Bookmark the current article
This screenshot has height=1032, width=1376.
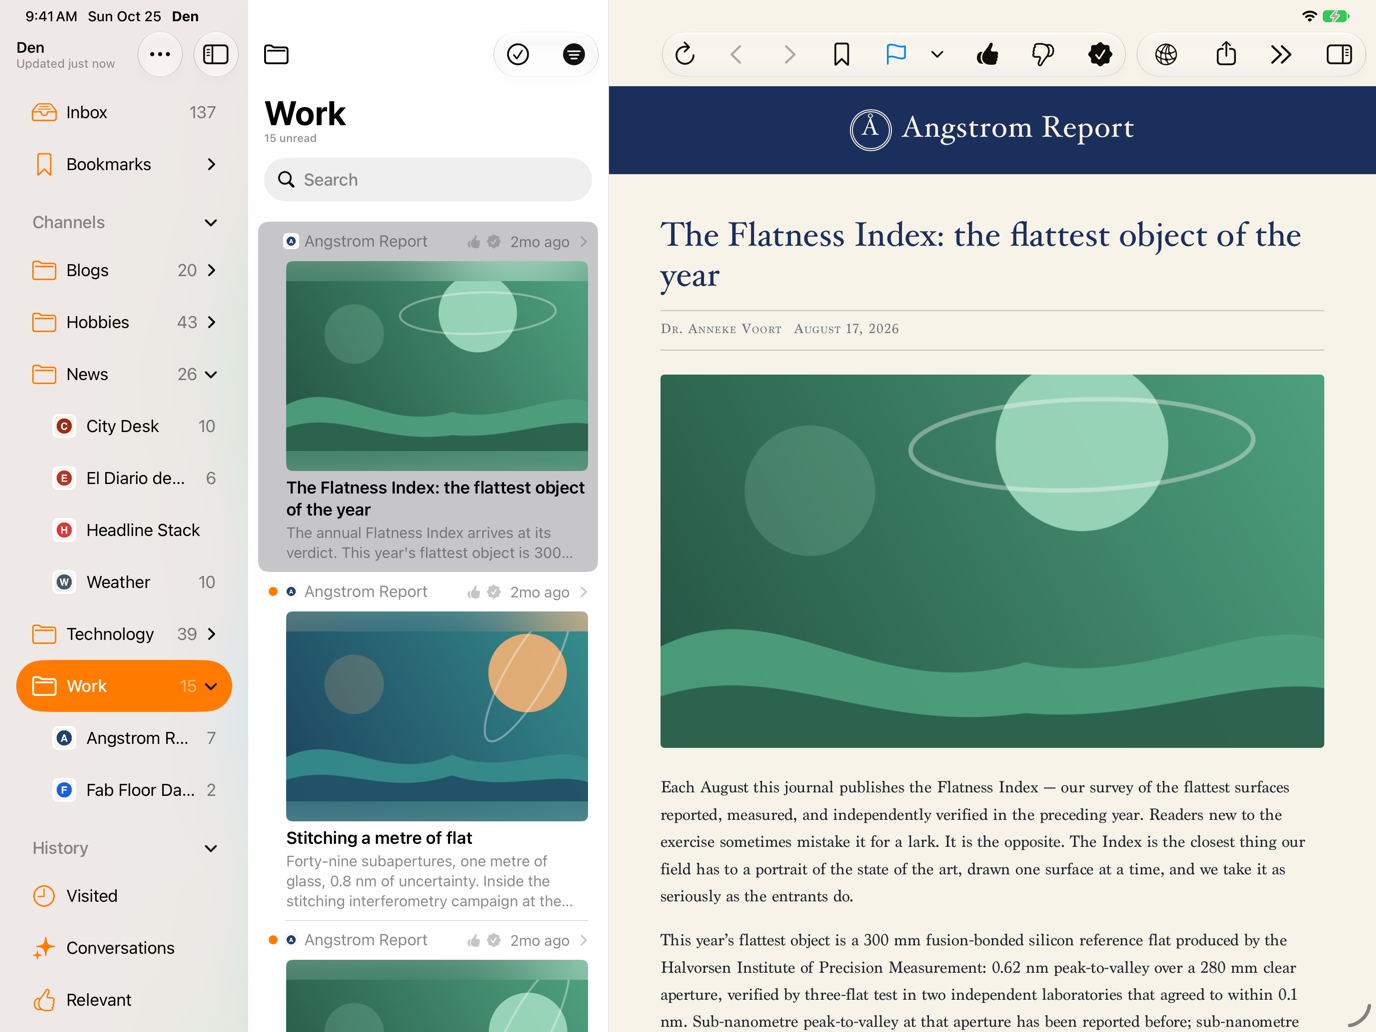tap(841, 54)
